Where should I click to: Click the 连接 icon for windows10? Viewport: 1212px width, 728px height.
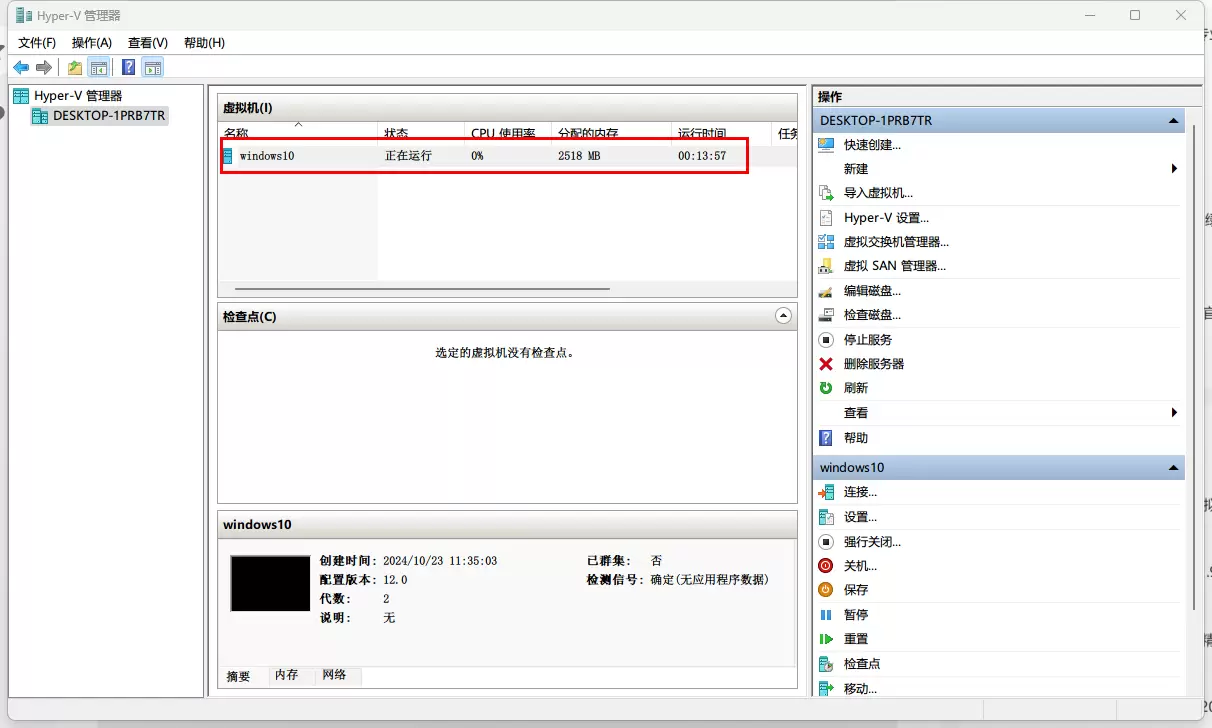click(x=826, y=492)
